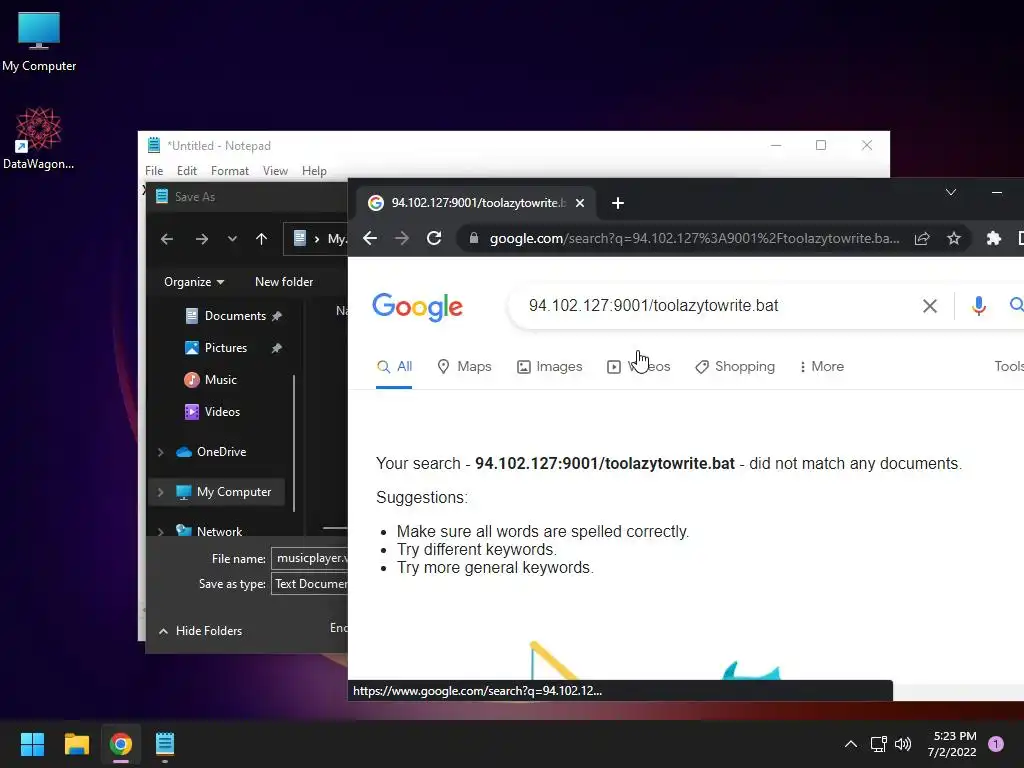Select OneDrive in Save As sidebar
Viewport: 1024px width, 768px height.
click(212, 452)
